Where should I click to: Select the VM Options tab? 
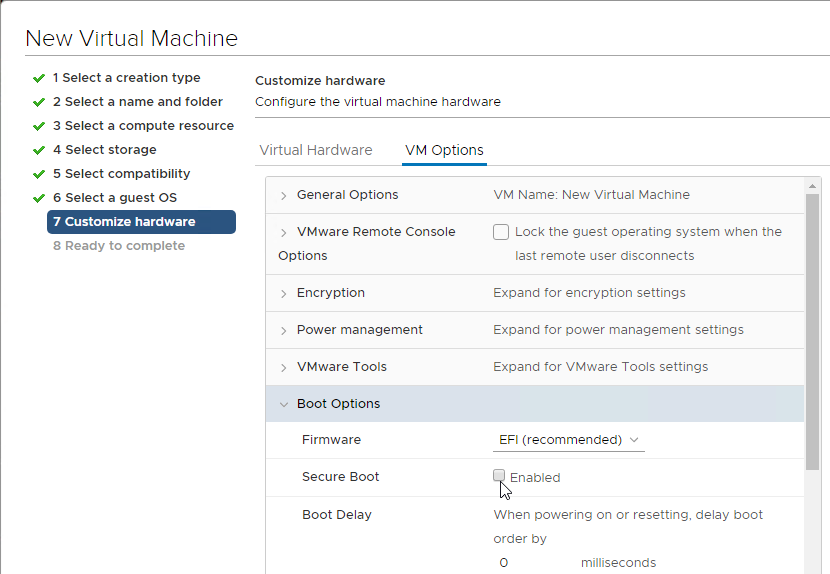[444, 150]
